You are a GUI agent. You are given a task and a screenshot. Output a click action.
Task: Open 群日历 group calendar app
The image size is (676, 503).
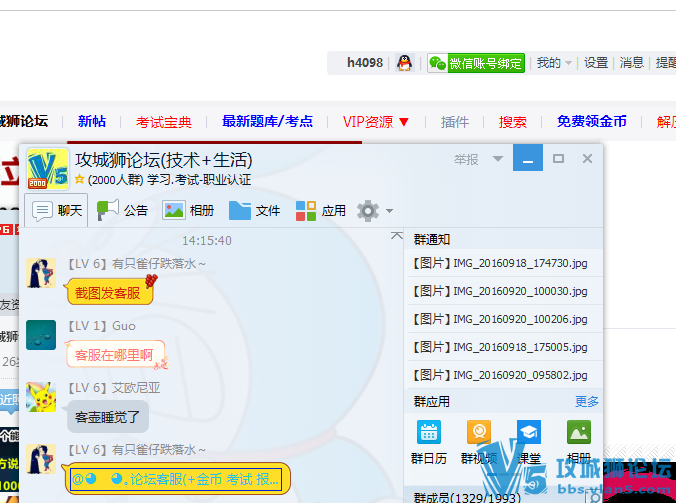(x=430, y=432)
